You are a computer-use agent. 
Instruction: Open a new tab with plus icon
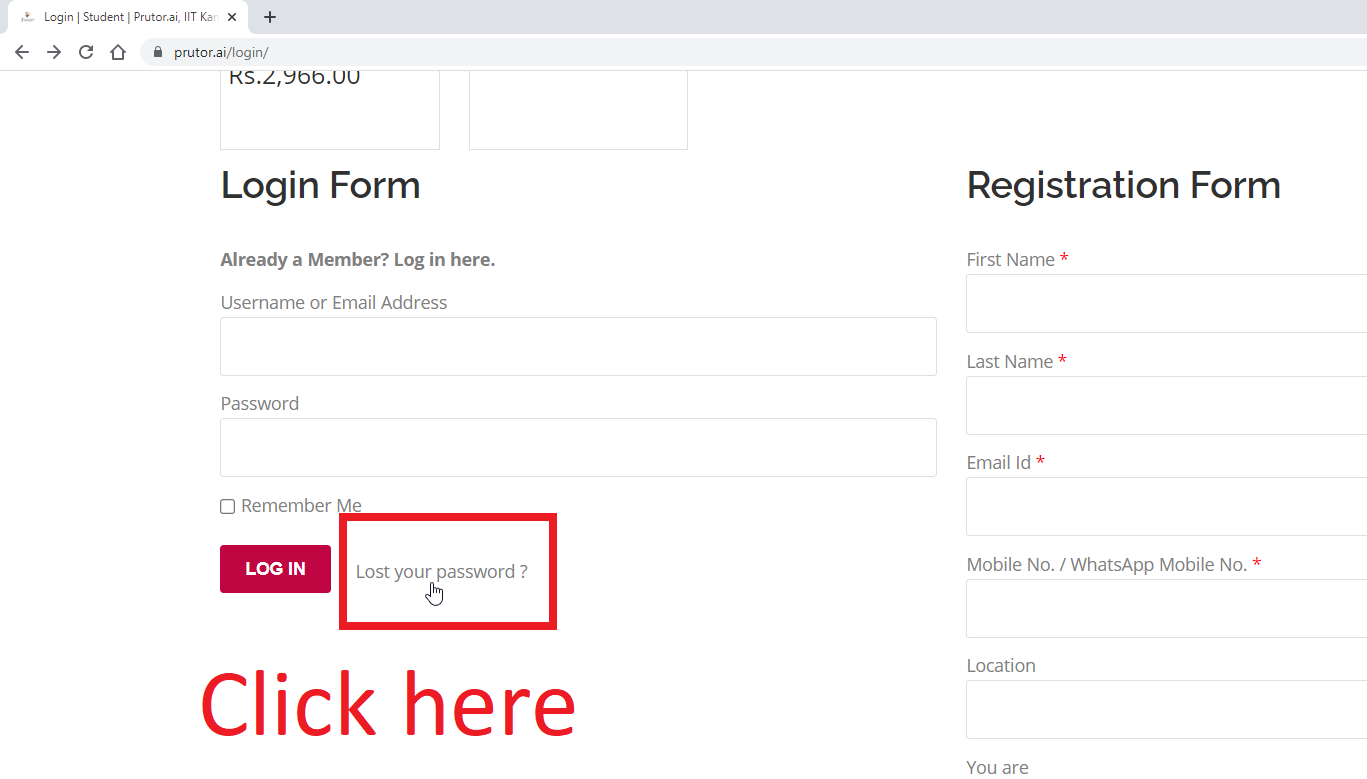coord(270,17)
